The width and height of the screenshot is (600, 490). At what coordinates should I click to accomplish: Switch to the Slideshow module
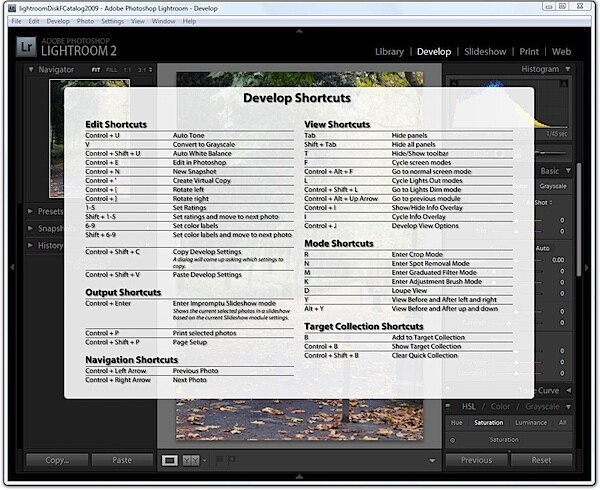click(485, 52)
